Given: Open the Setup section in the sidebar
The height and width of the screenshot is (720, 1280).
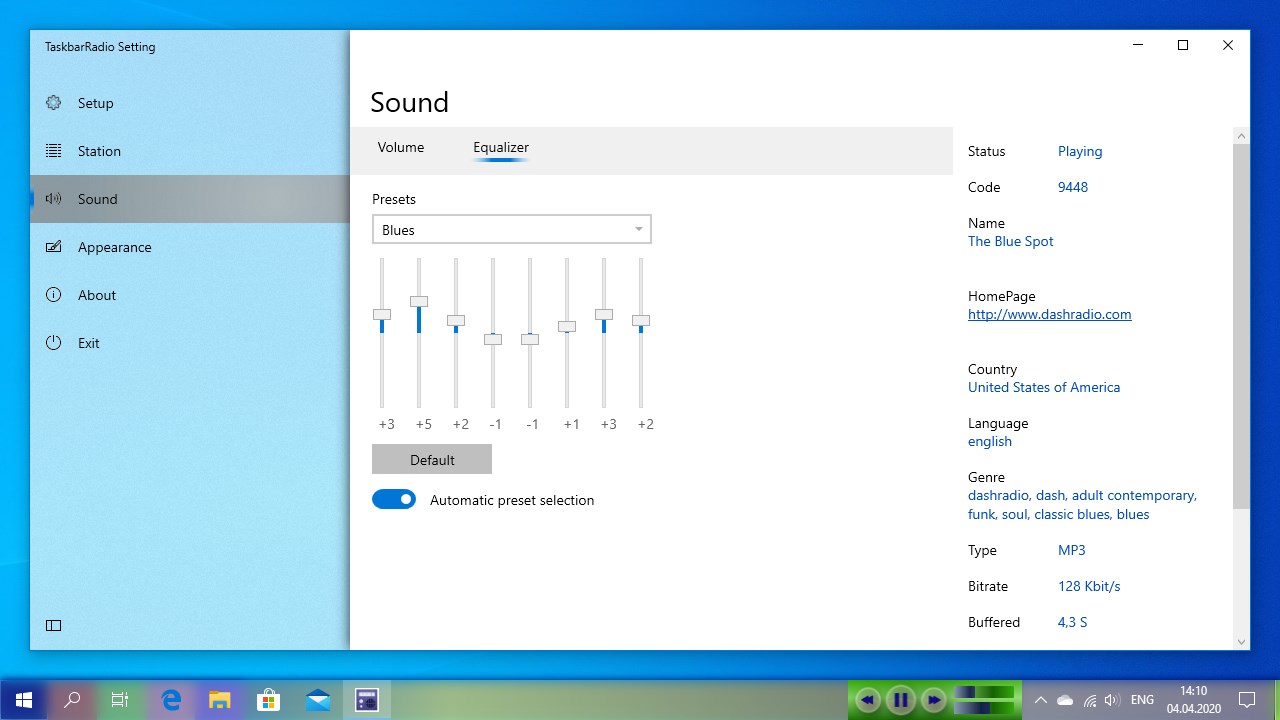Looking at the screenshot, I should [190, 103].
